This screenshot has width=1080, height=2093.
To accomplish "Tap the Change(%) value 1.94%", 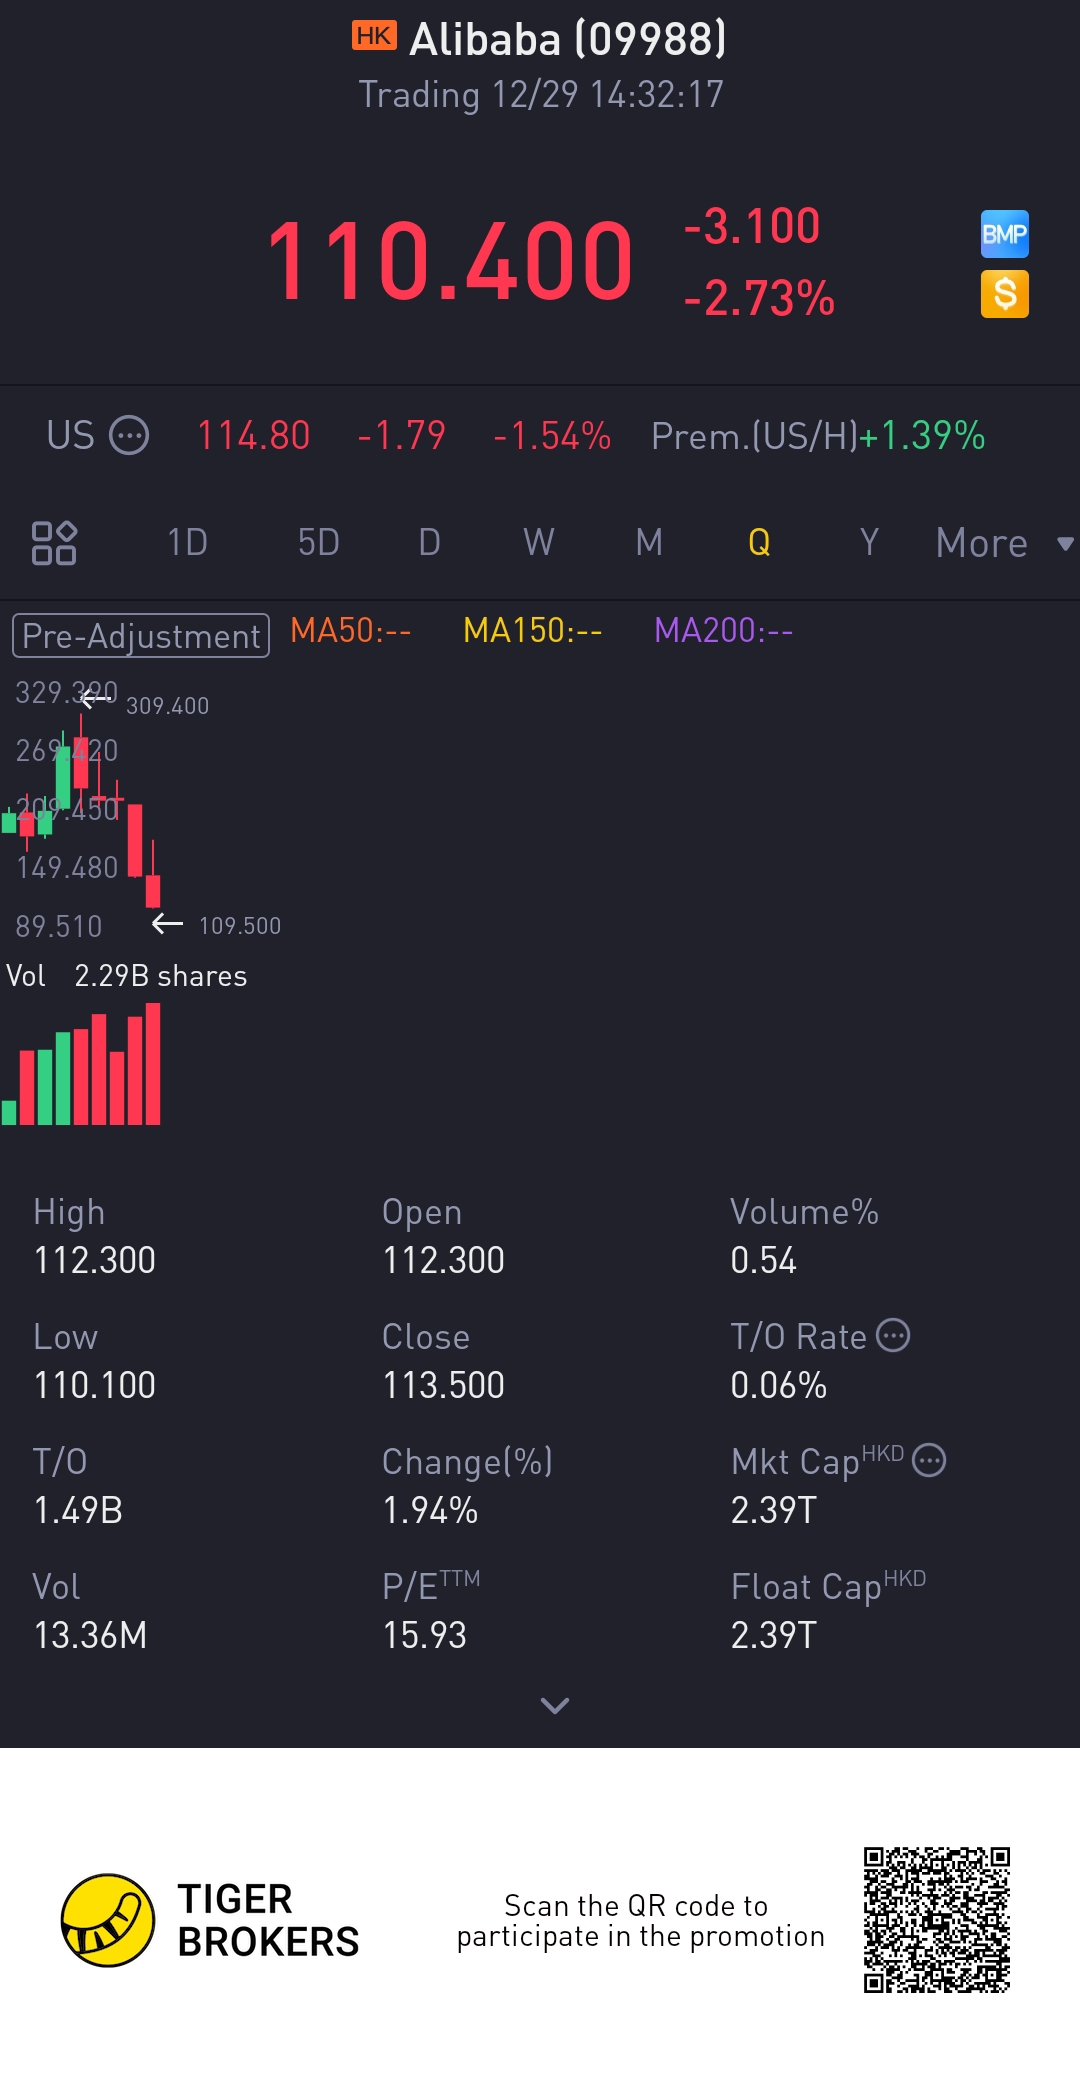I will [x=430, y=1510].
